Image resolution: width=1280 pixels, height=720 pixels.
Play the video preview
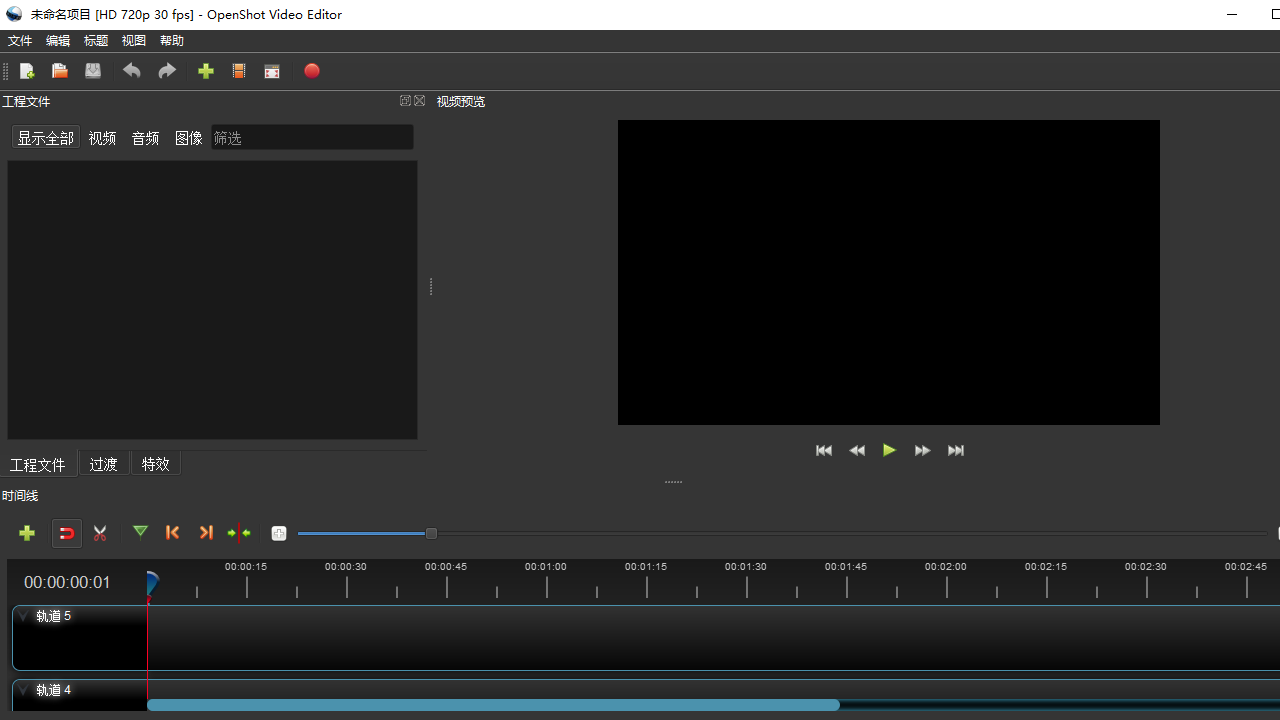889,450
